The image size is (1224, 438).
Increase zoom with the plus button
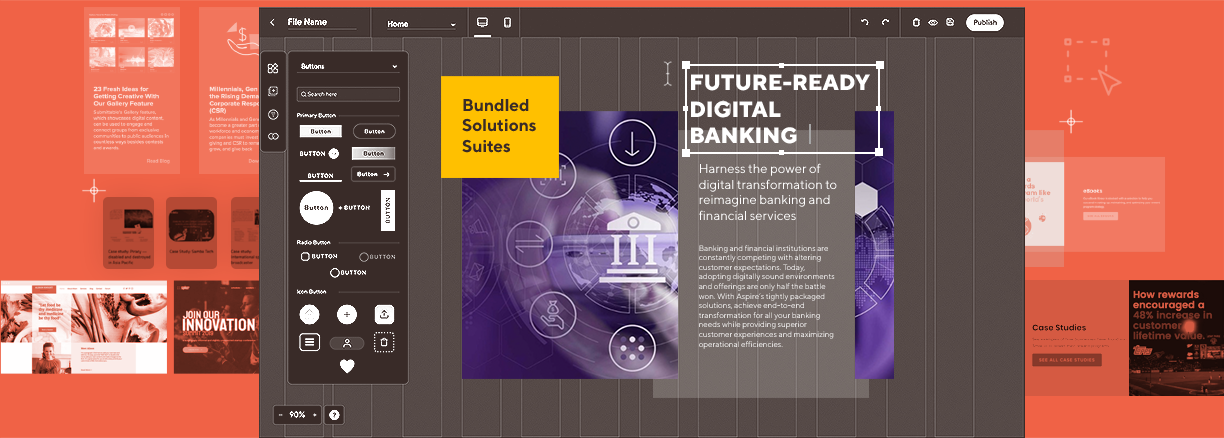pos(314,415)
